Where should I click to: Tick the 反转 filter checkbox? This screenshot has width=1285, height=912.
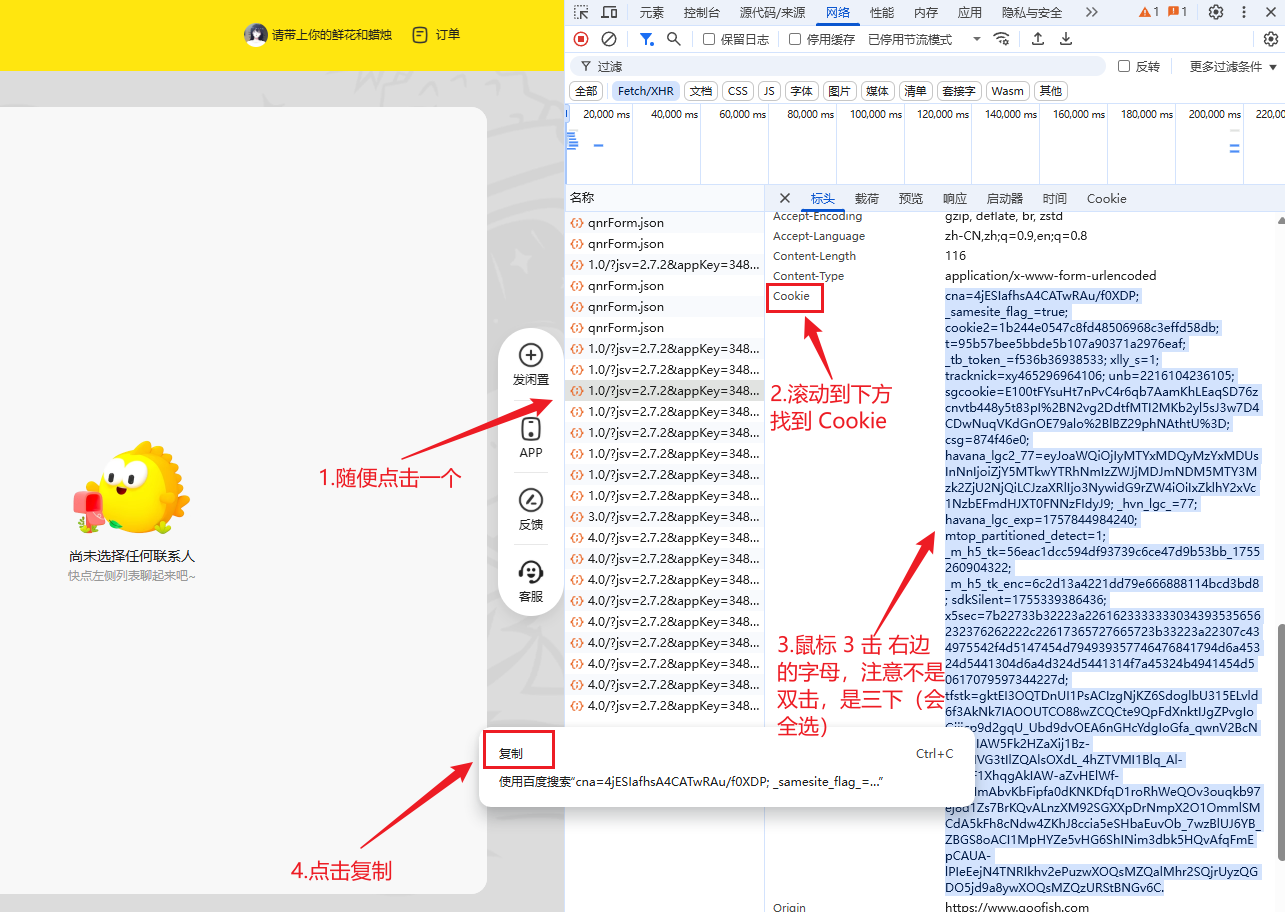coord(1124,66)
